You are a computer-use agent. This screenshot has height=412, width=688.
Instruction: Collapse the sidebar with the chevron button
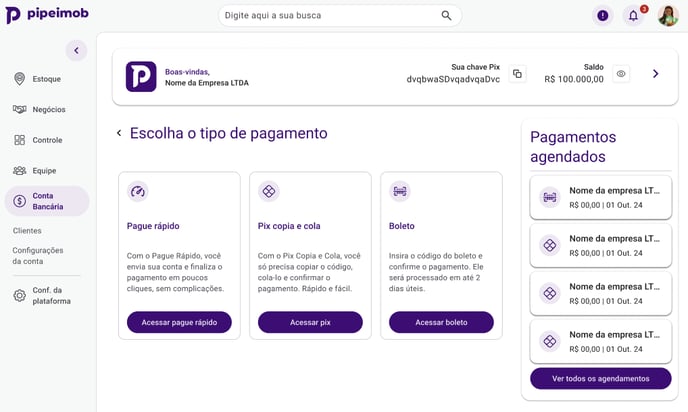pyautogui.click(x=76, y=50)
